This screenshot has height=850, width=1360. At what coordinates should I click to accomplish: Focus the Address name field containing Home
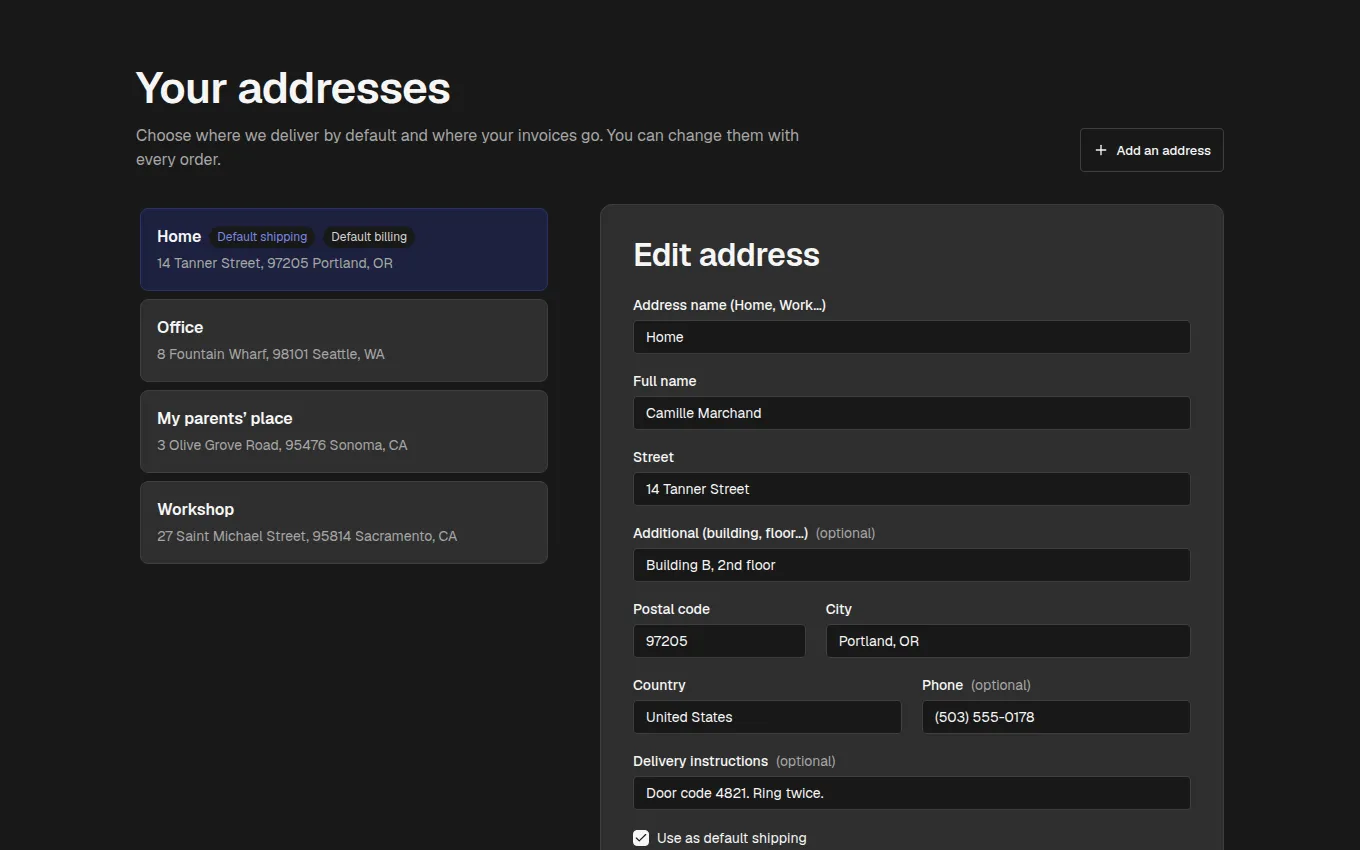click(x=912, y=337)
